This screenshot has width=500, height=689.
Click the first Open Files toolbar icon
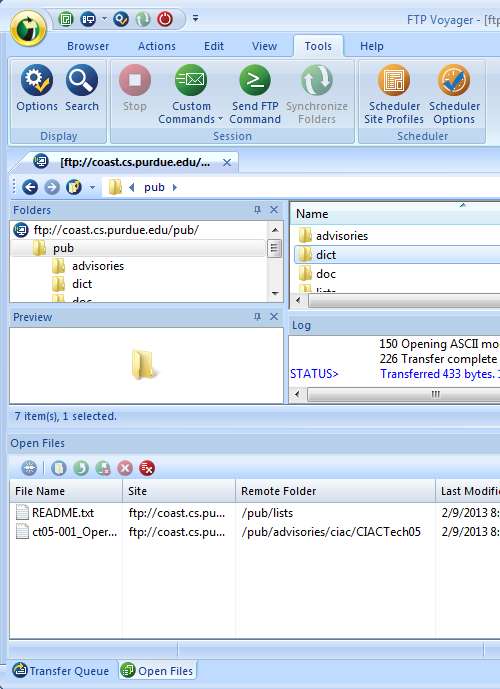point(29,468)
